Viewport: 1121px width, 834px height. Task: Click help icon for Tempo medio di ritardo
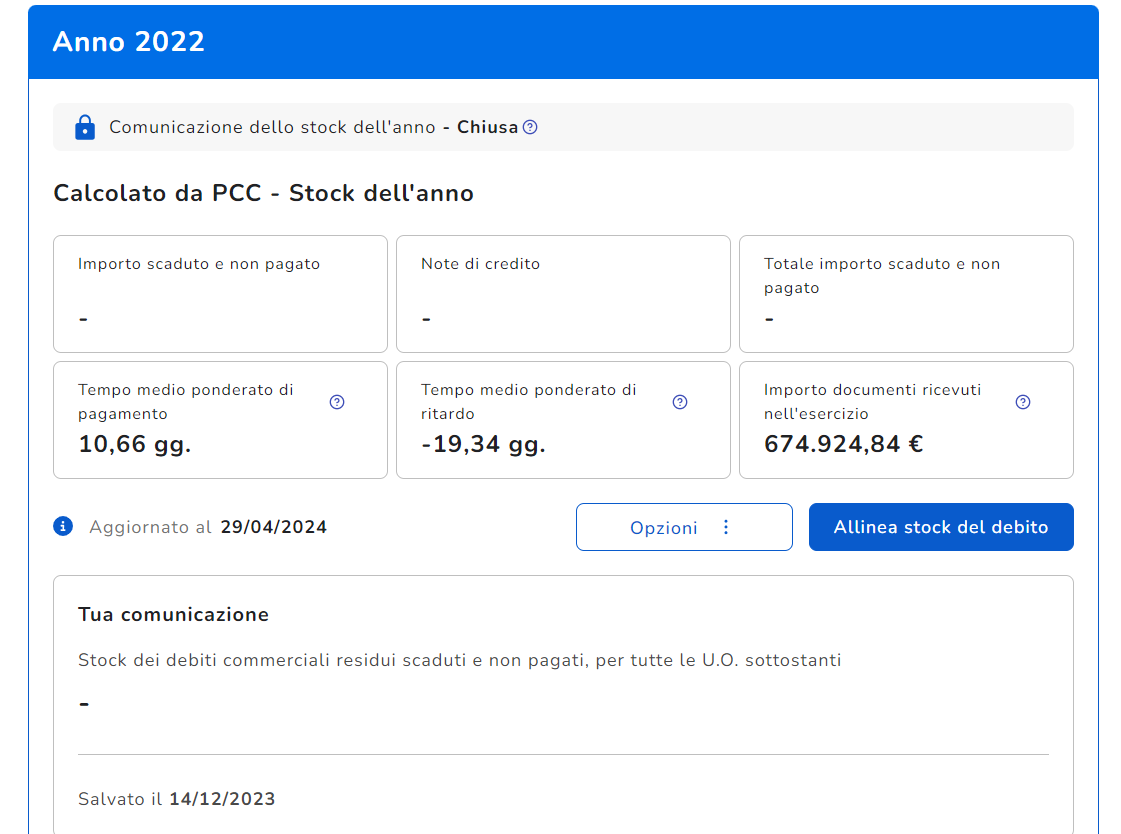[680, 402]
